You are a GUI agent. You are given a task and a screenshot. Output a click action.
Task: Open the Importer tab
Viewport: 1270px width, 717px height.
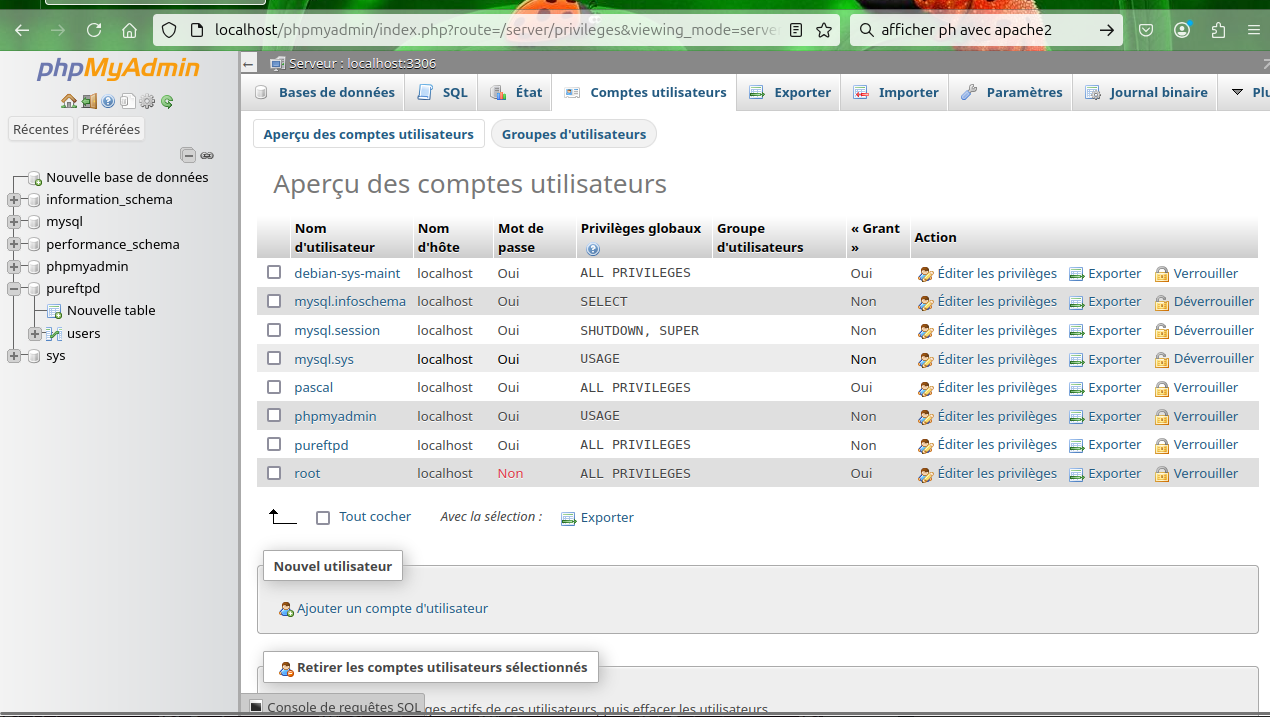[896, 92]
